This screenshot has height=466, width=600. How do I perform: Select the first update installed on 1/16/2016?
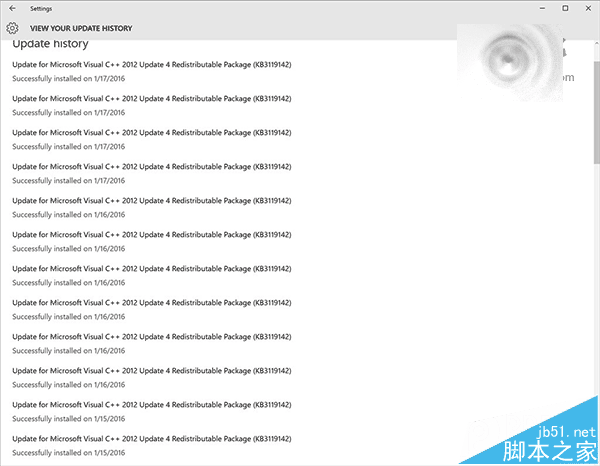coord(152,207)
